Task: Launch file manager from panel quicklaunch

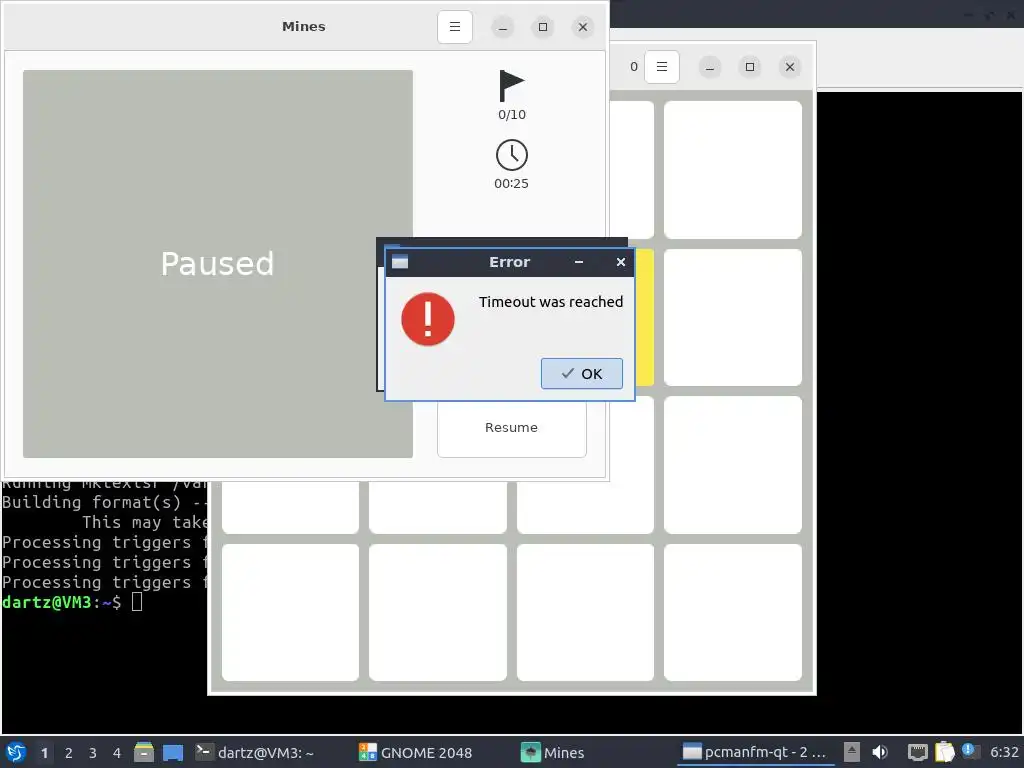Action: (144, 752)
